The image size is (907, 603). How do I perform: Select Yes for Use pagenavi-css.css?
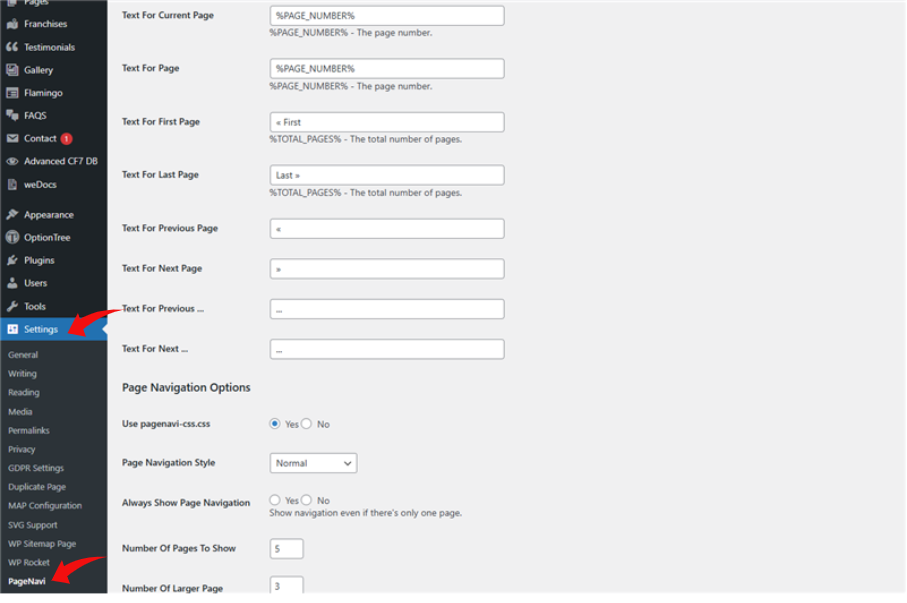point(275,424)
